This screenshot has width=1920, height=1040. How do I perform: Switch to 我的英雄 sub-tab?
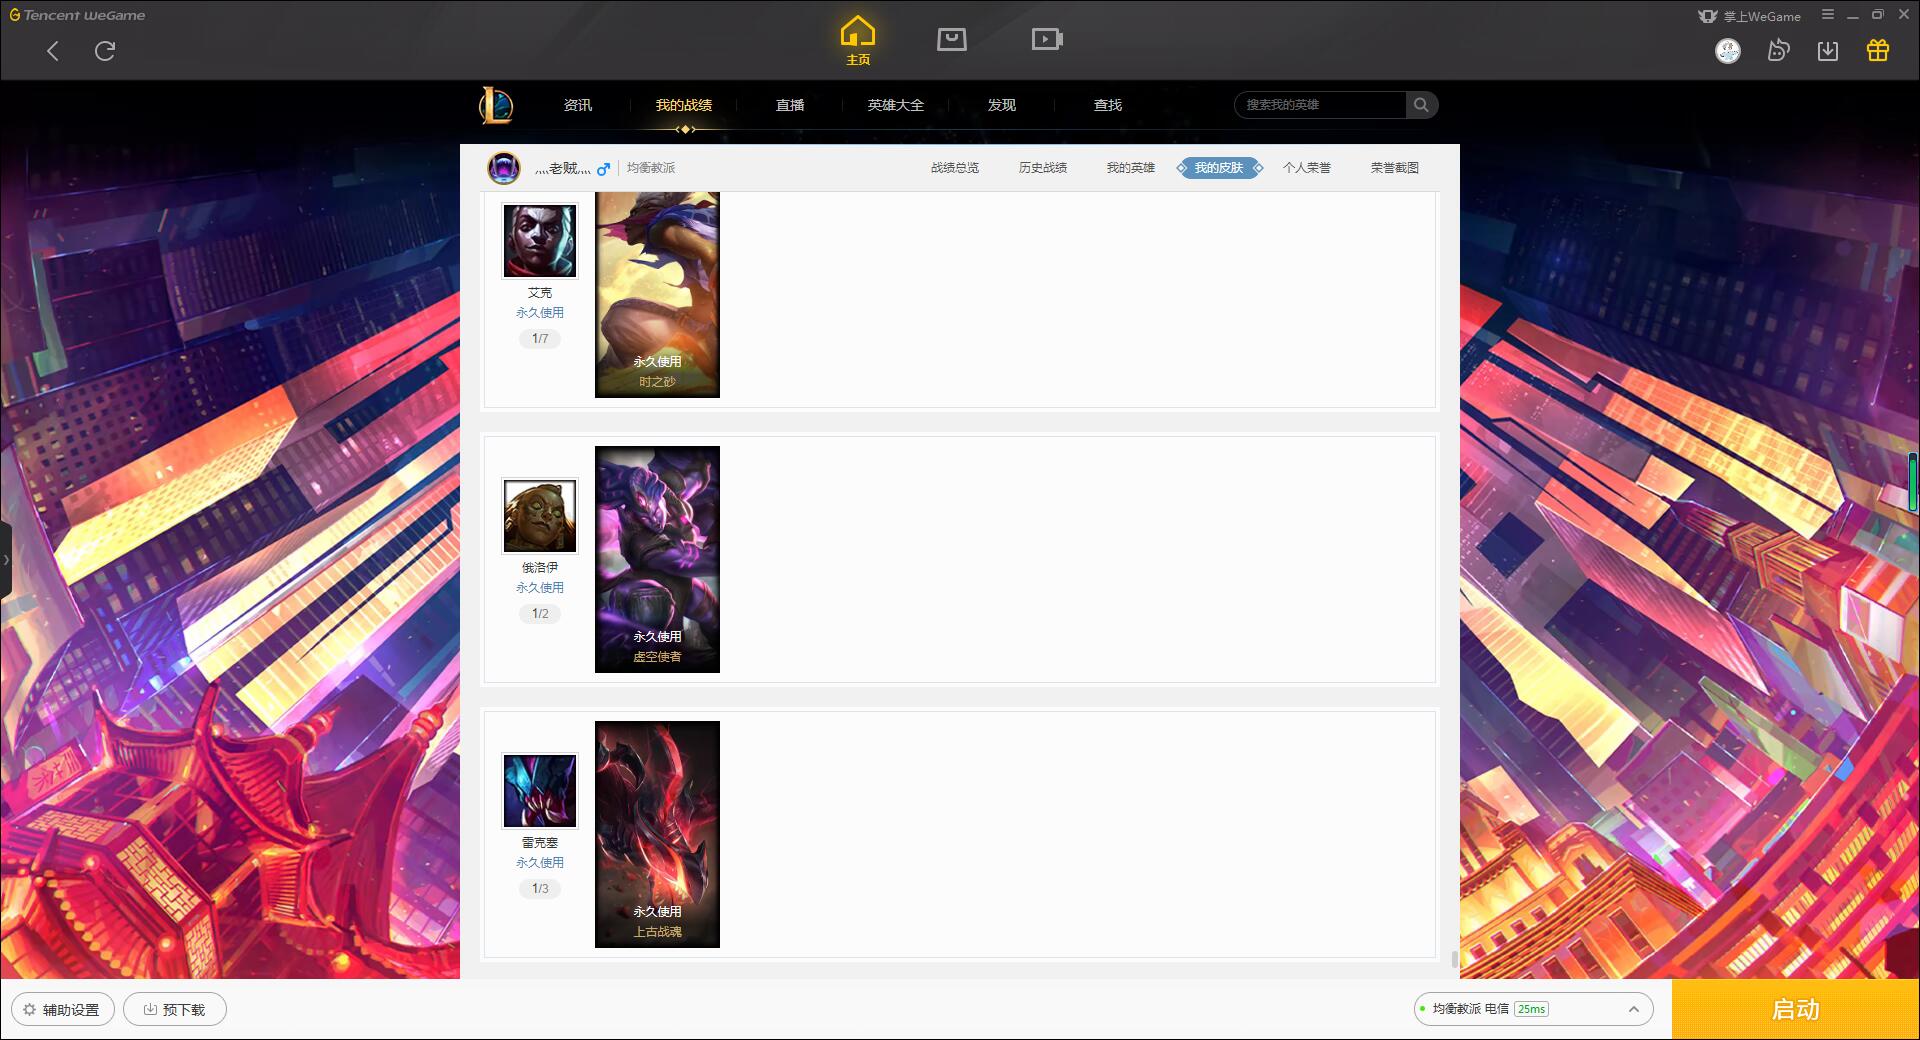click(x=1131, y=168)
